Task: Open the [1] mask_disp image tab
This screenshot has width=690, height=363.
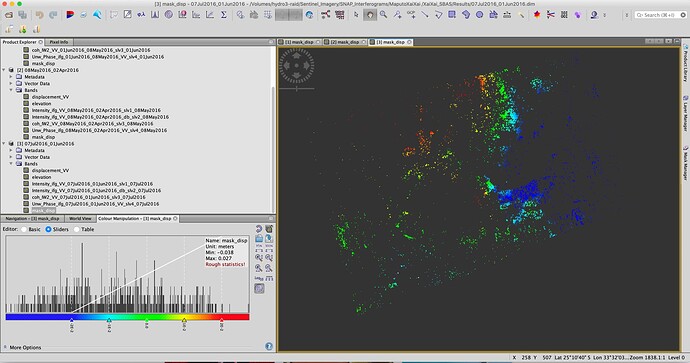Action: tap(299, 42)
